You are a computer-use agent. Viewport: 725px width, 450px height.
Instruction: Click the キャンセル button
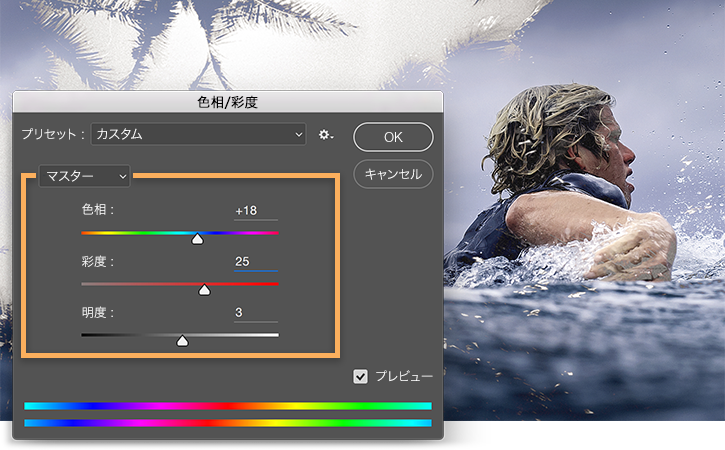tap(393, 174)
